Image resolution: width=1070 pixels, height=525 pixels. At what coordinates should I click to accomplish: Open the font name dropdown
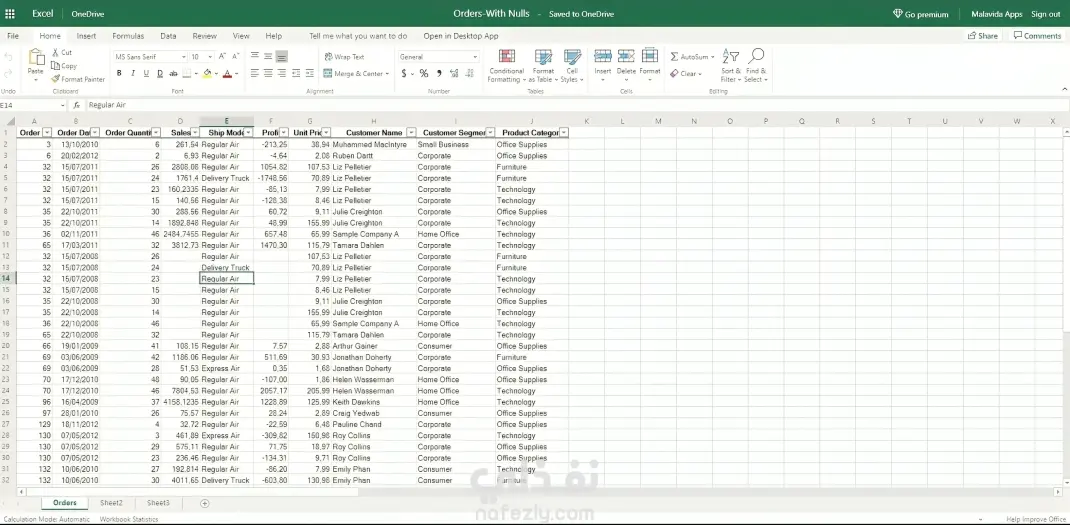click(184, 57)
